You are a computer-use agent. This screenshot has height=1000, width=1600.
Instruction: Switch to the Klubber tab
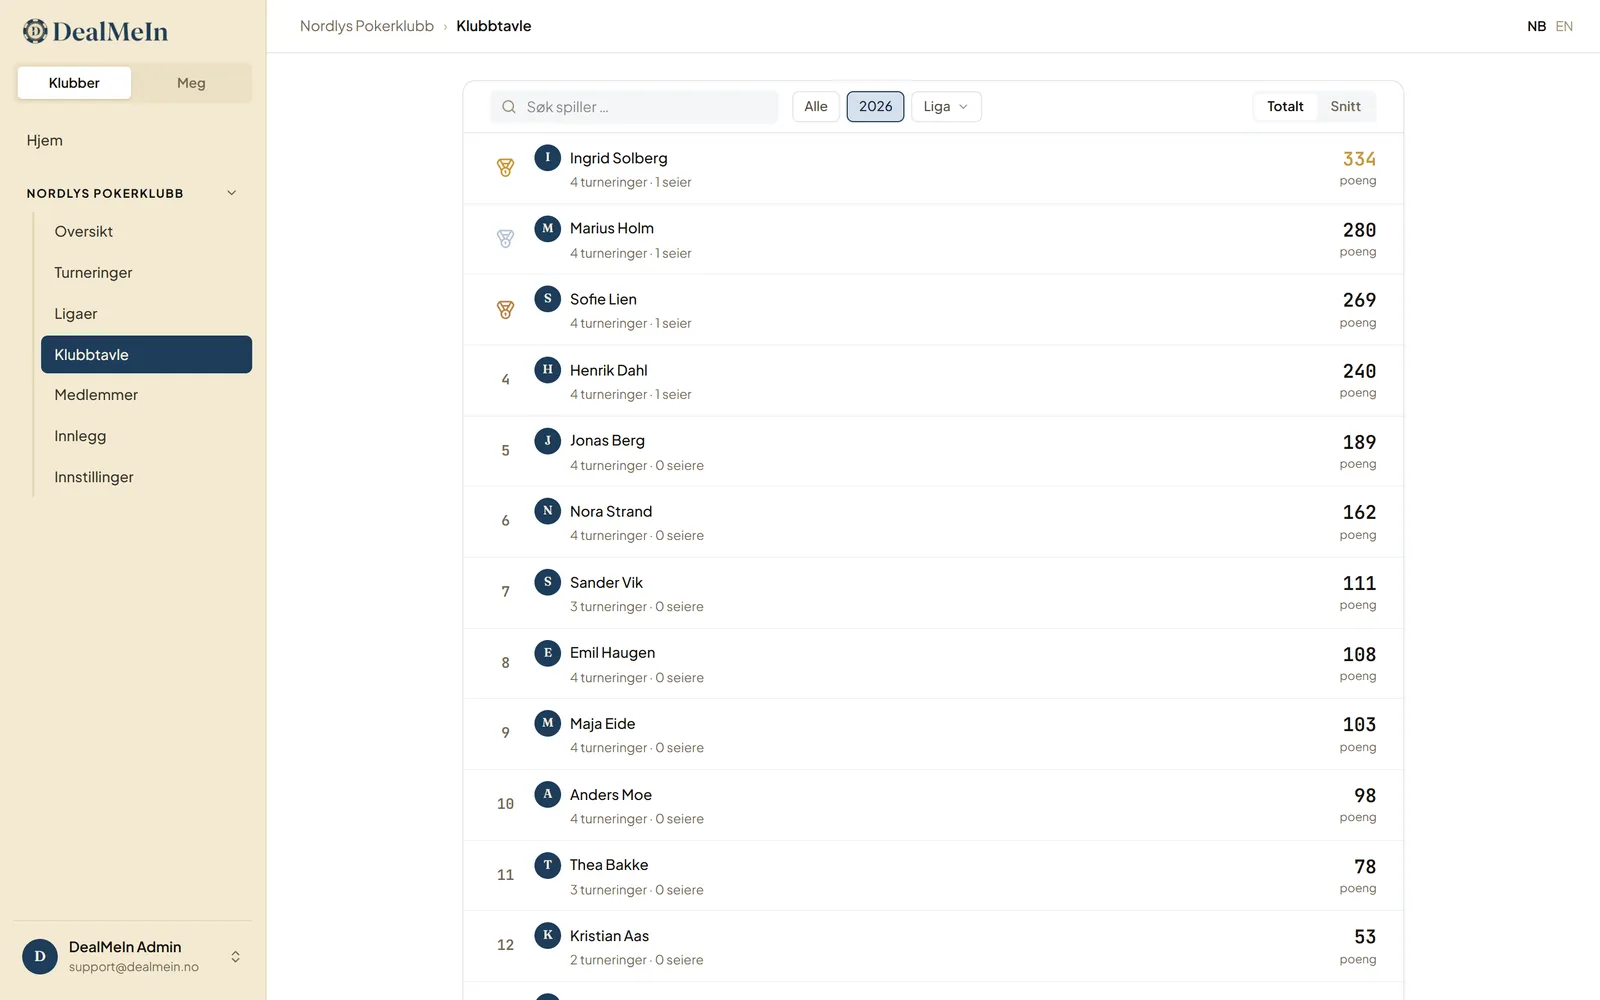[x=74, y=83]
